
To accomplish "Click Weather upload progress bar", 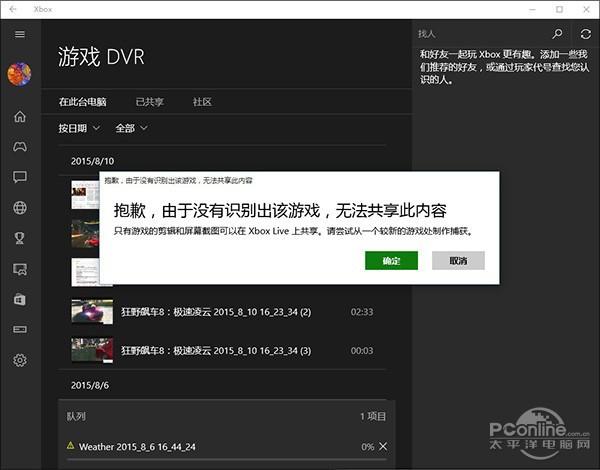I will click(227, 459).
